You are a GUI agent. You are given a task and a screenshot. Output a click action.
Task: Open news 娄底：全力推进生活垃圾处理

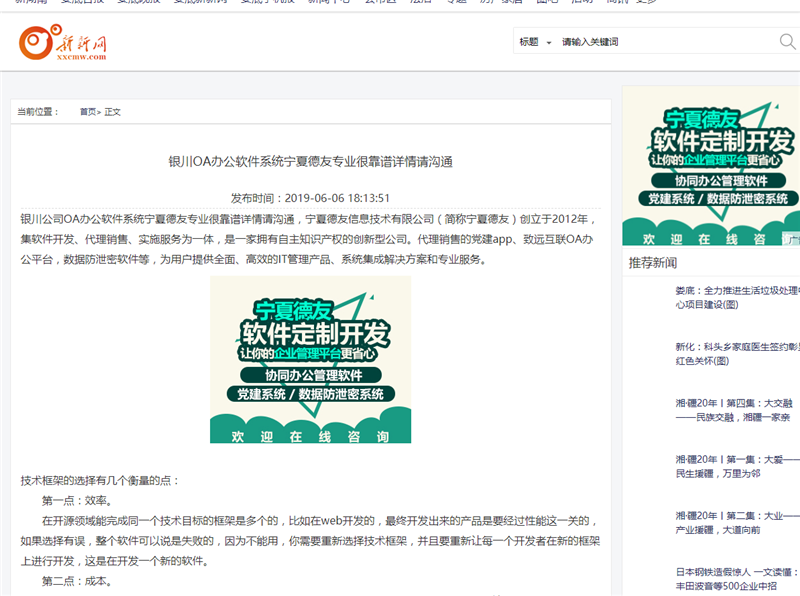(737, 297)
